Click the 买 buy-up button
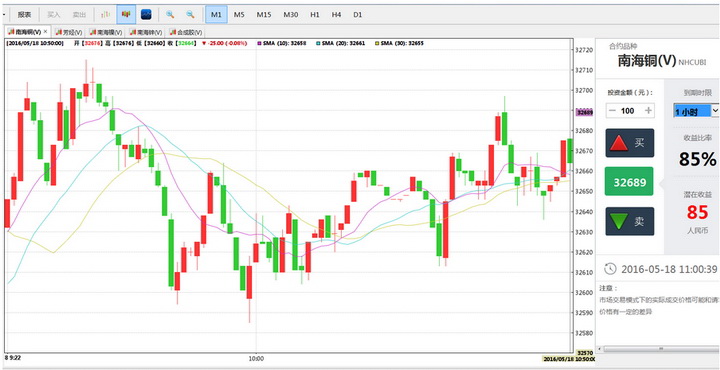The image size is (720, 370). point(630,143)
